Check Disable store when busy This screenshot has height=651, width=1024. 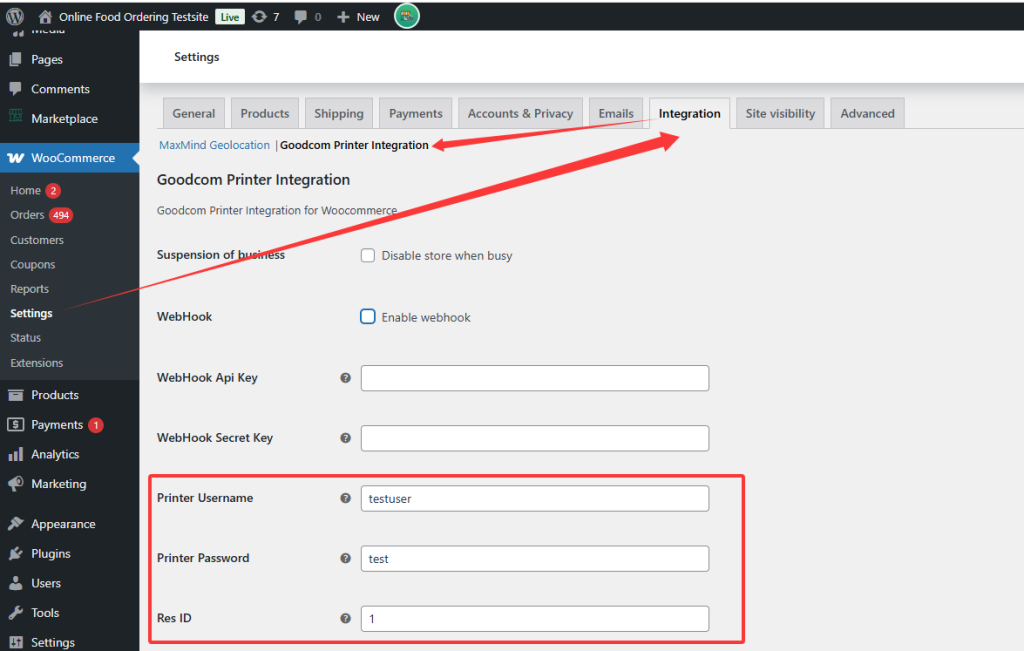(x=368, y=255)
